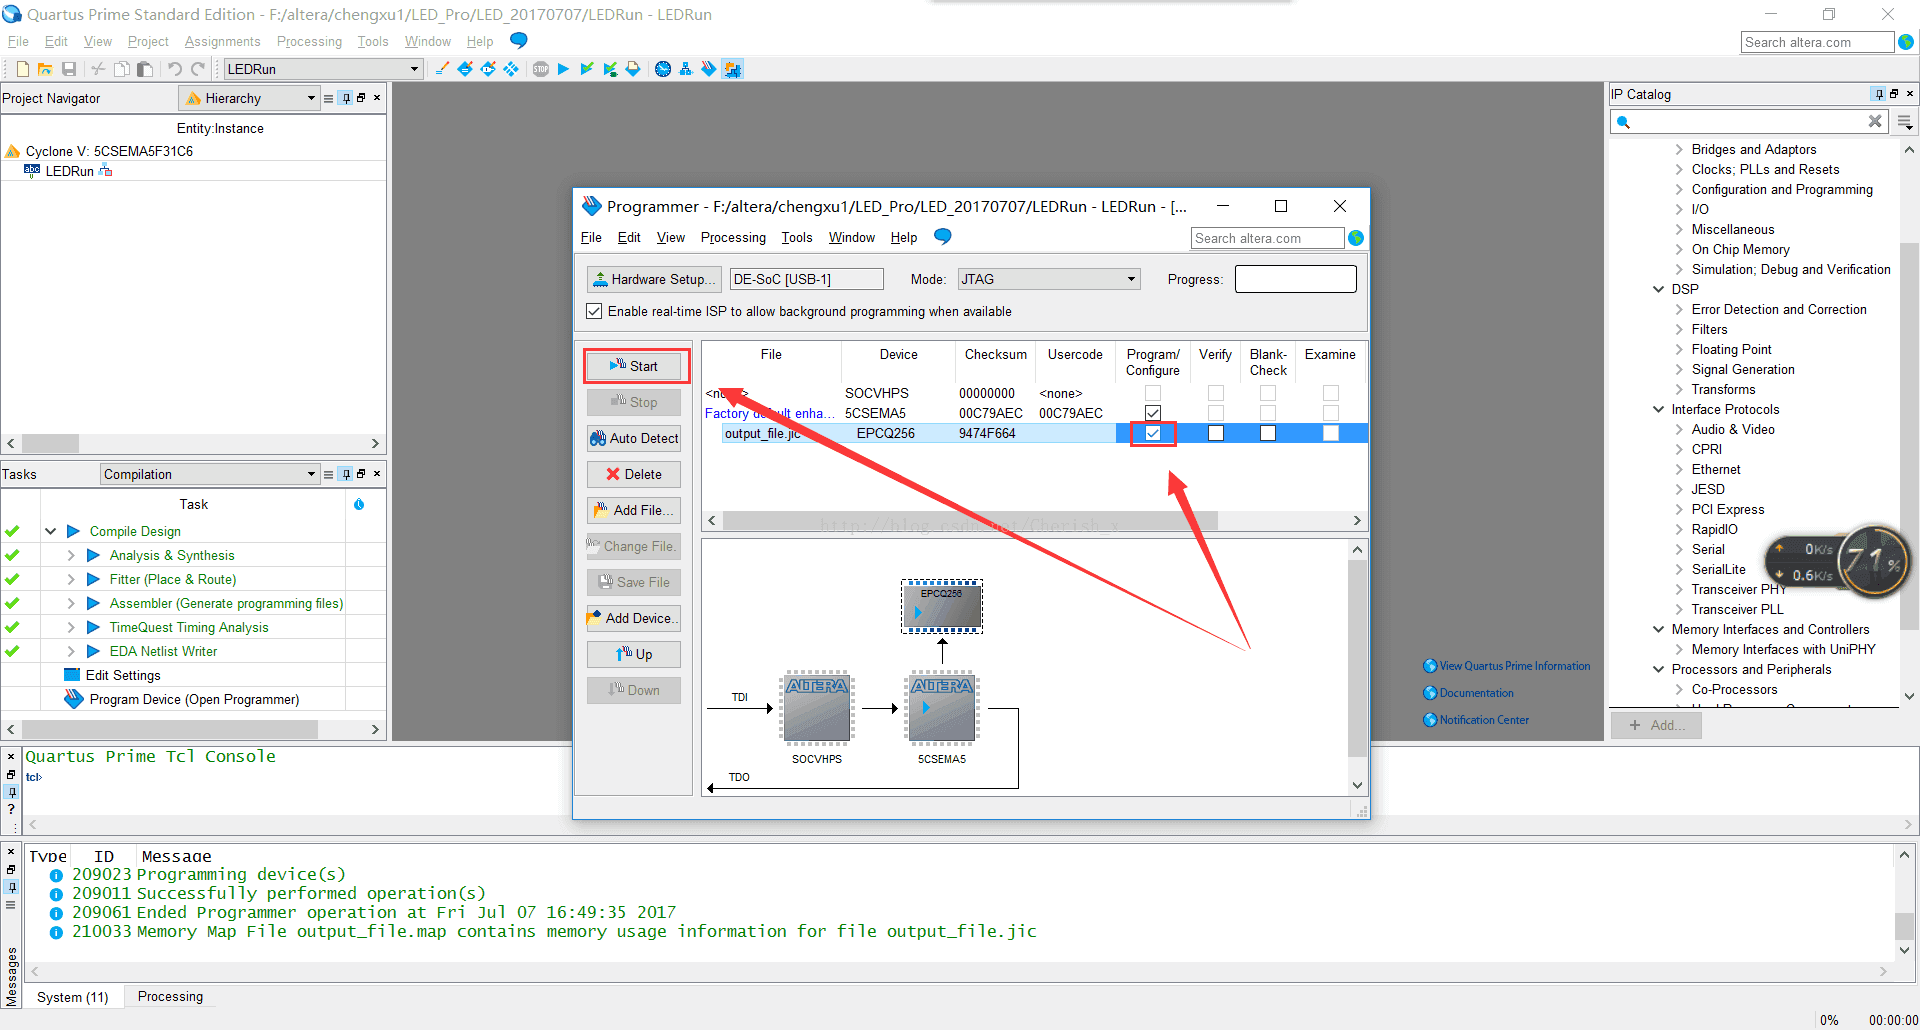This screenshot has height=1030, width=1920.
Task: Switch to System (11) messages tab
Action: pyautogui.click(x=72, y=997)
